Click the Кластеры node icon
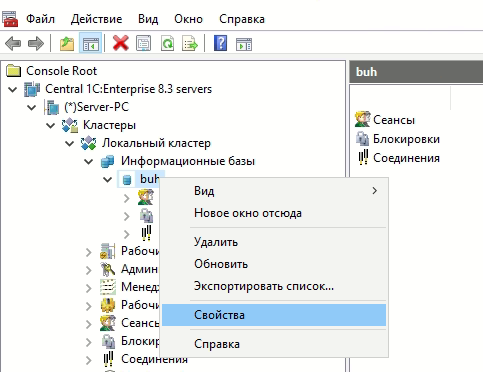 pyautogui.click(x=70, y=125)
